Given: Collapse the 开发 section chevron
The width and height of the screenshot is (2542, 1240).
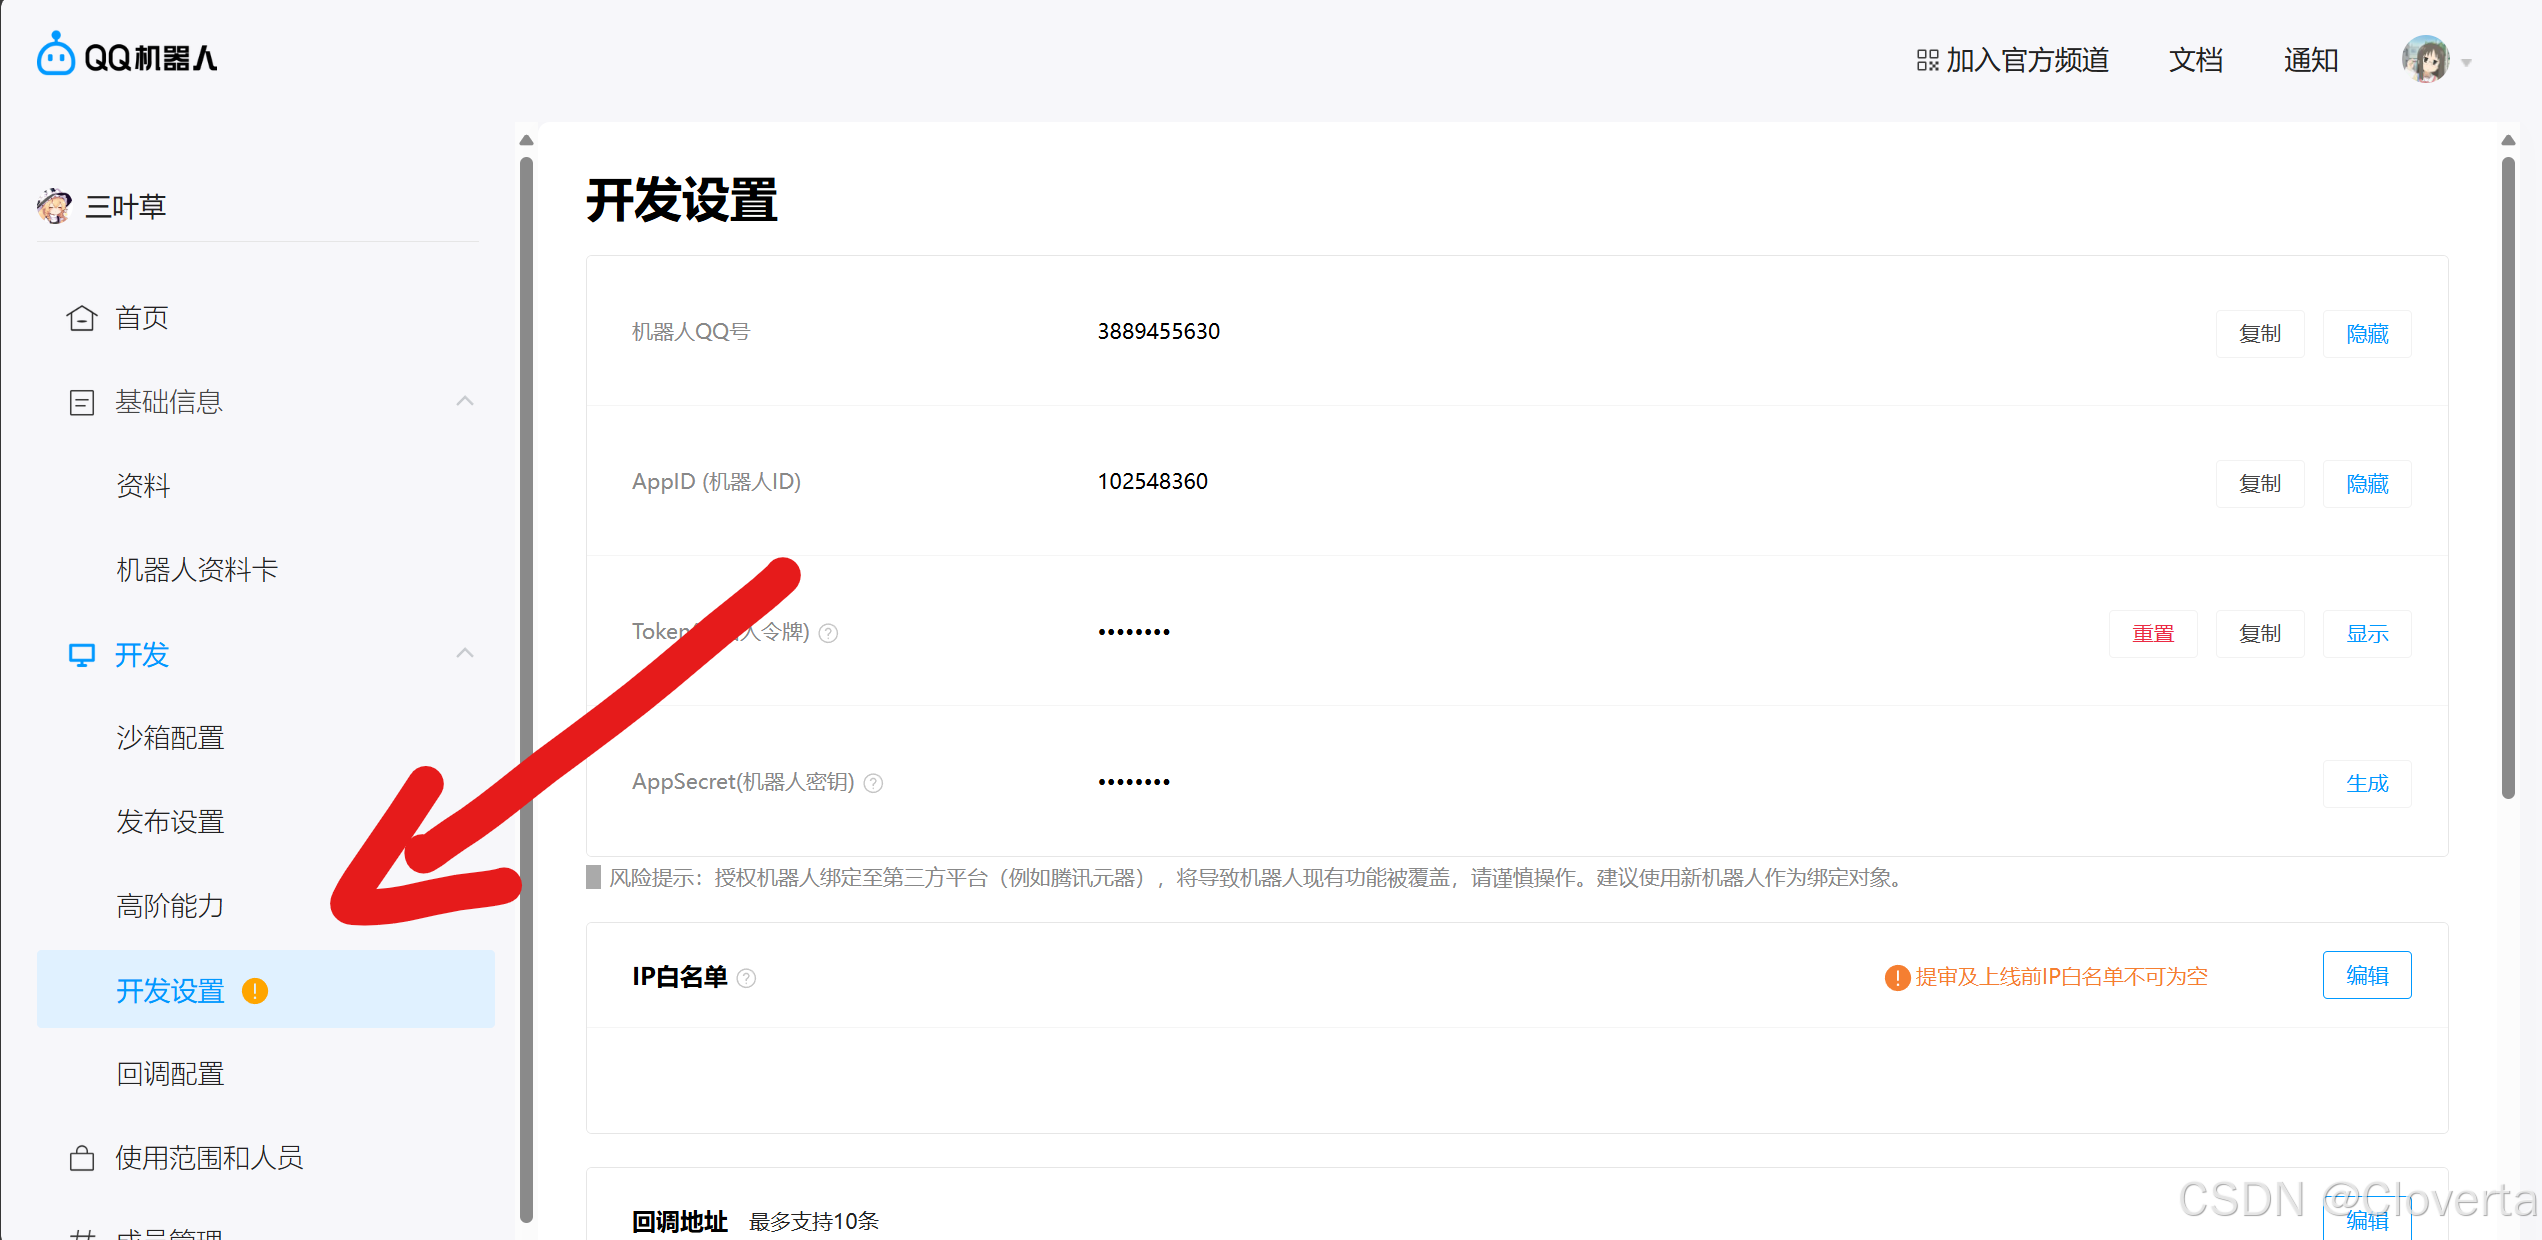Looking at the screenshot, I should pos(465,654).
